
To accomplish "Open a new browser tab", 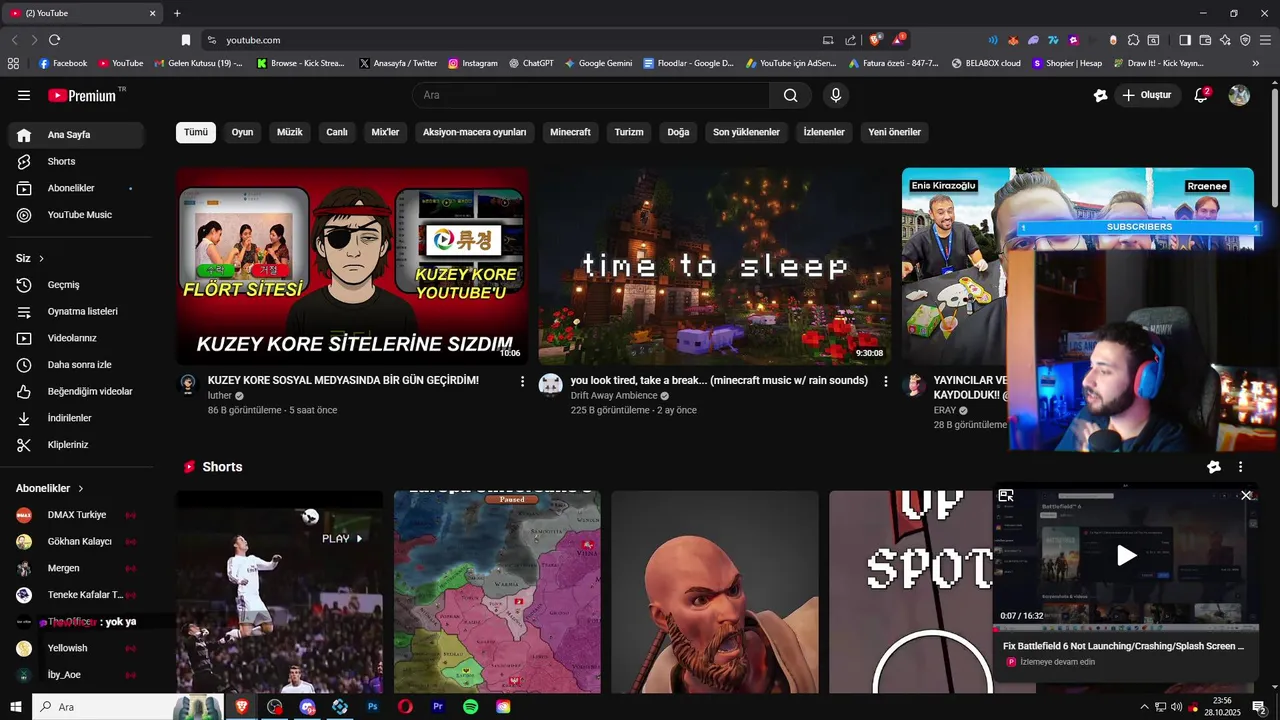I will [x=177, y=13].
